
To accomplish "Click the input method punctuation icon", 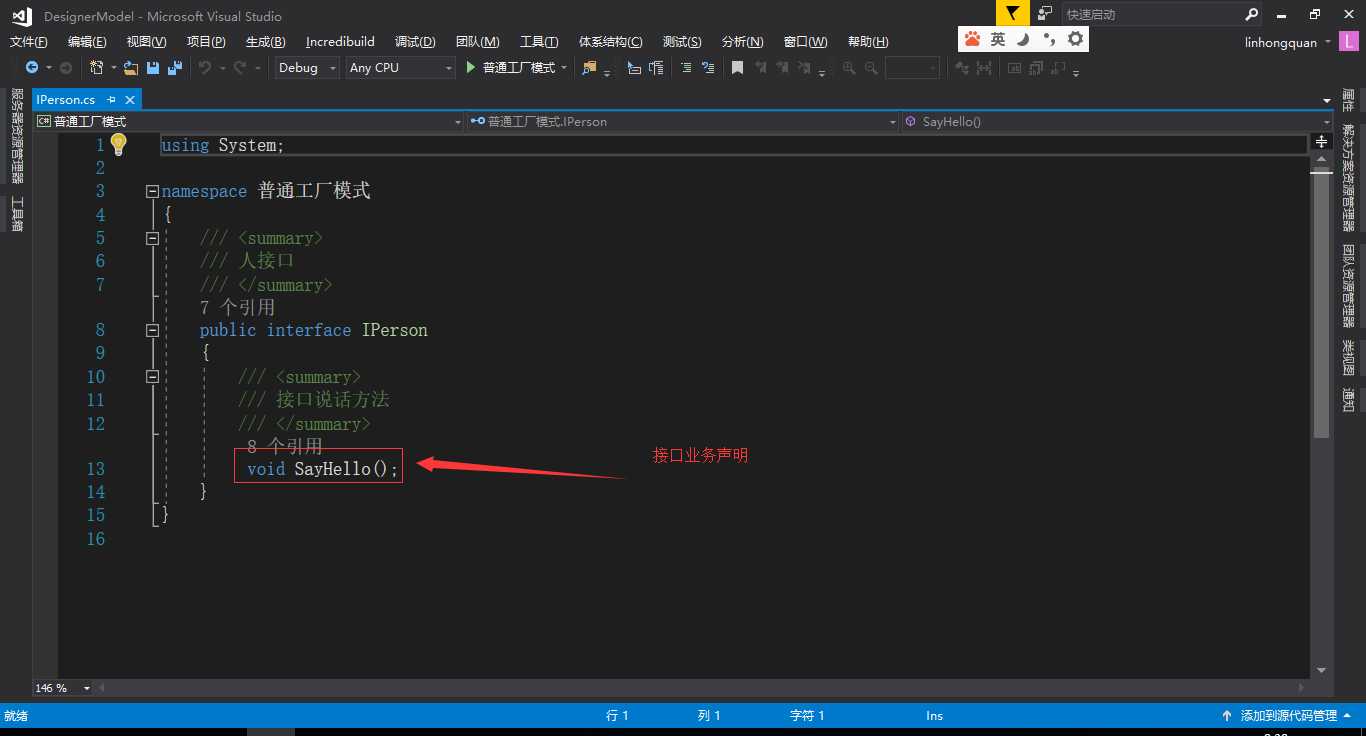I will pos(1048,39).
